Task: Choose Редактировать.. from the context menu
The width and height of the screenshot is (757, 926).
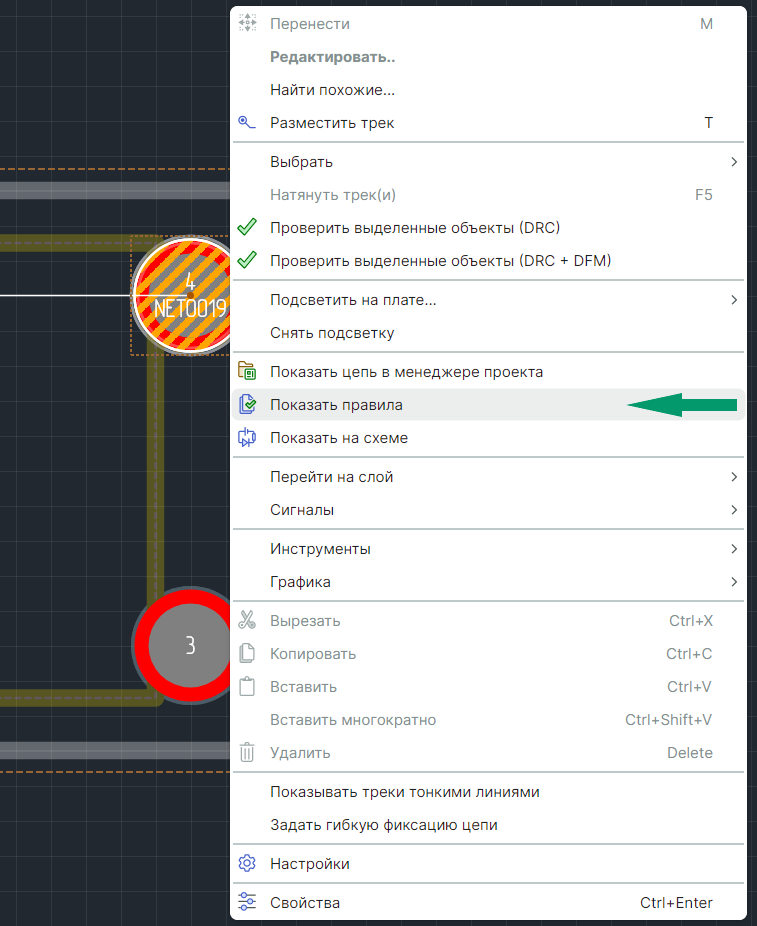Action: pyautogui.click(x=488, y=57)
